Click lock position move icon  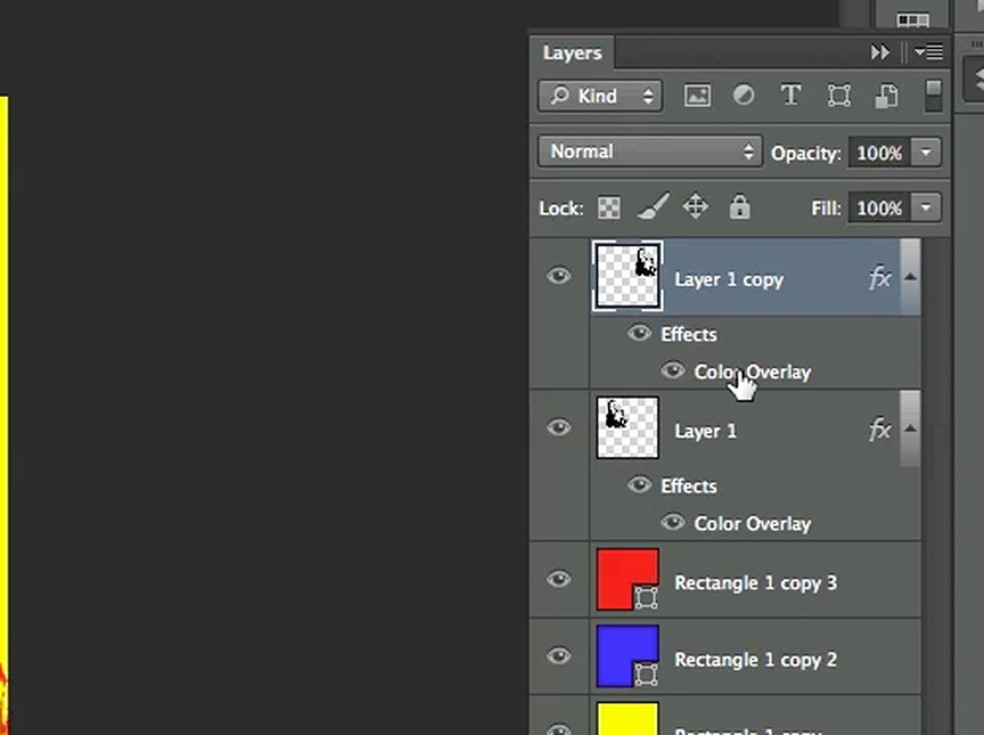[x=696, y=208]
